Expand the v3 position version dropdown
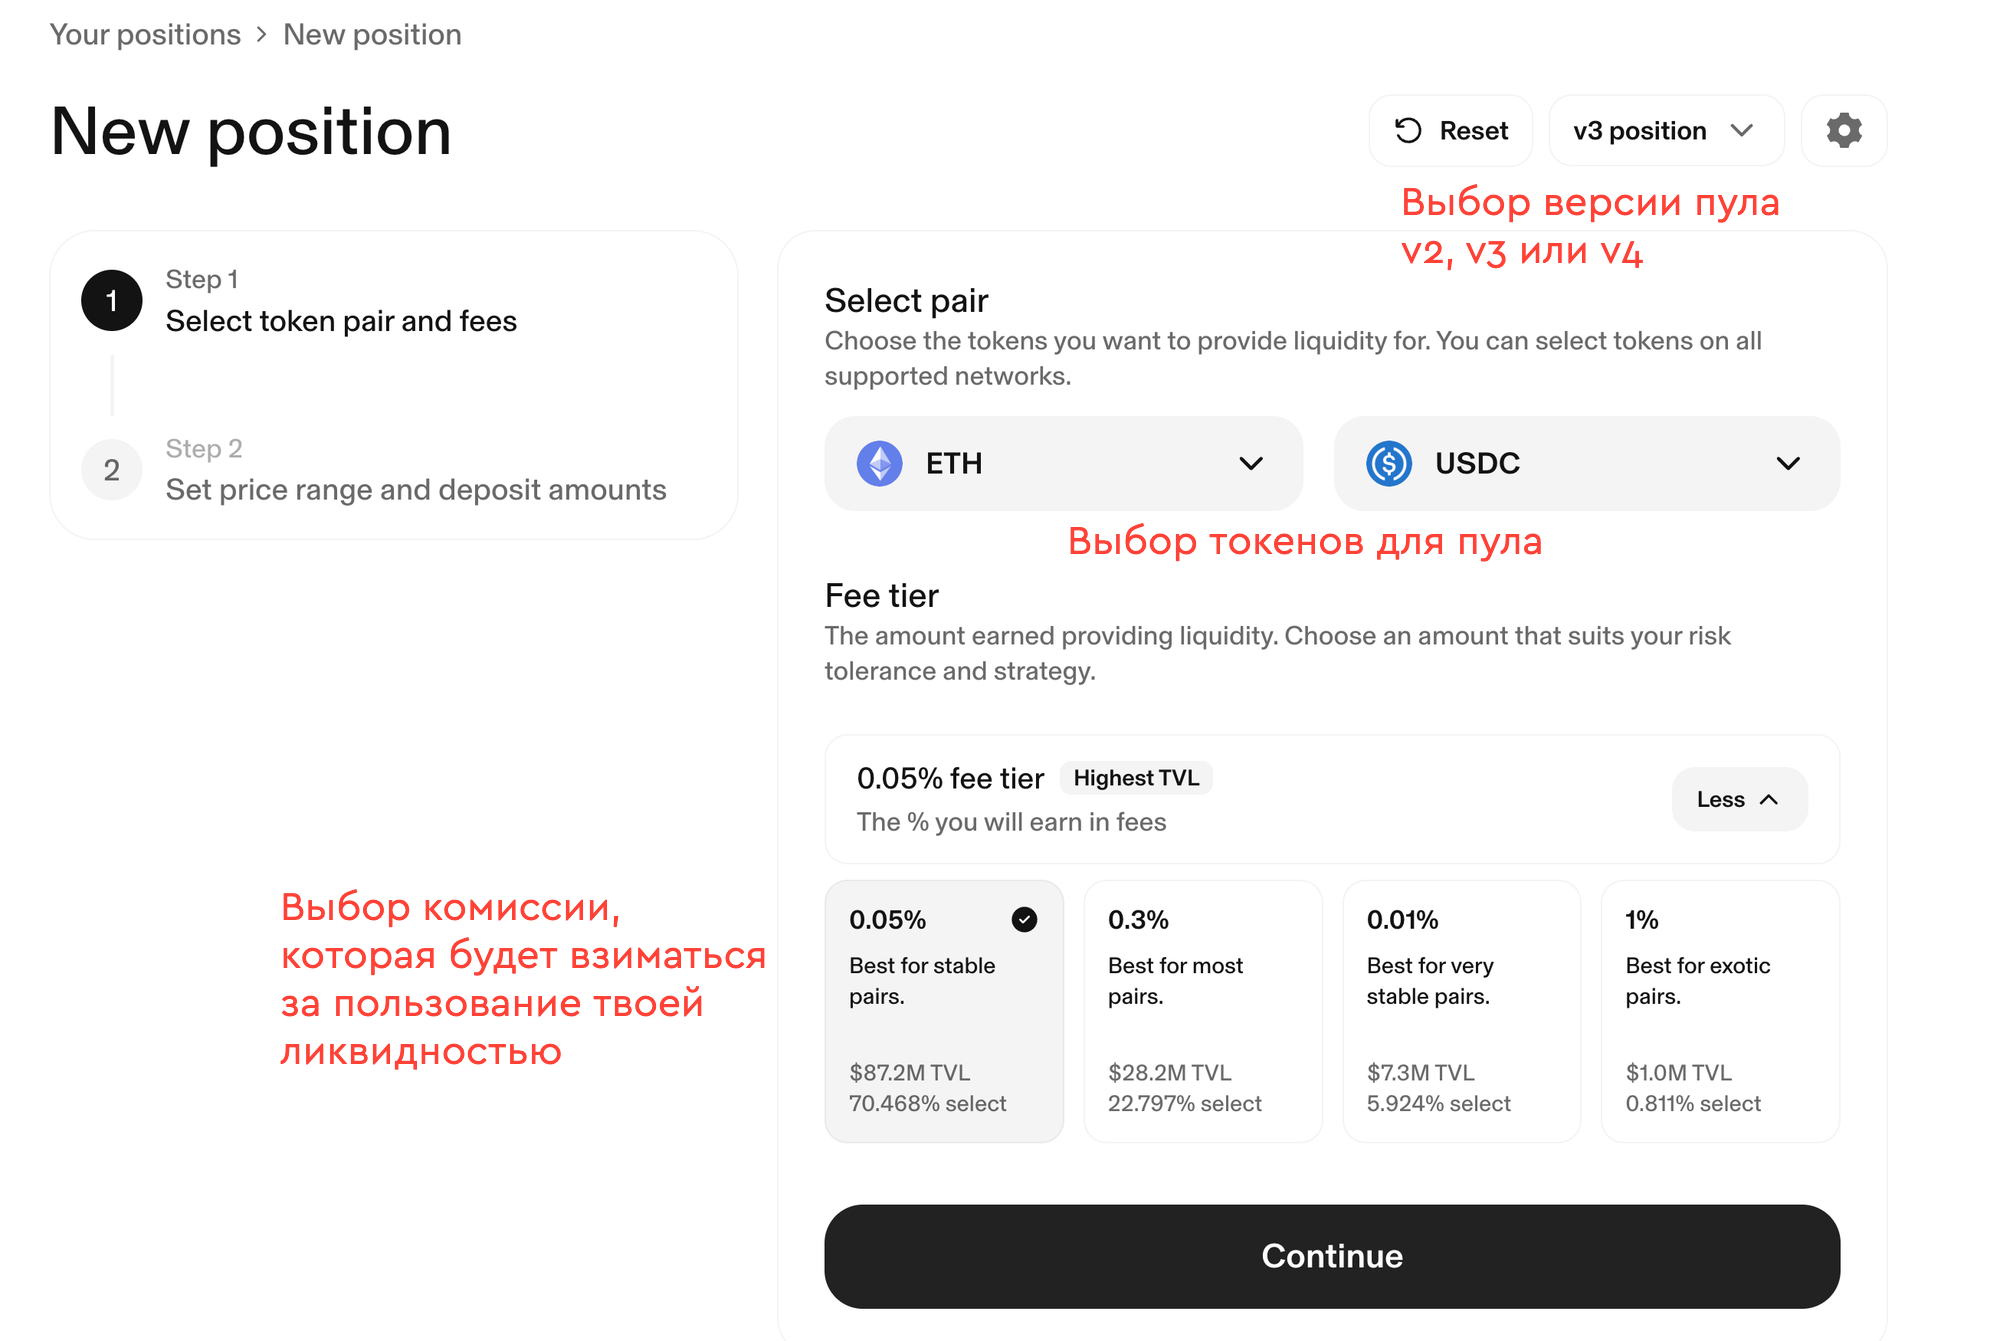Viewport: 2000px width, 1341px height. coord(1666,131)
